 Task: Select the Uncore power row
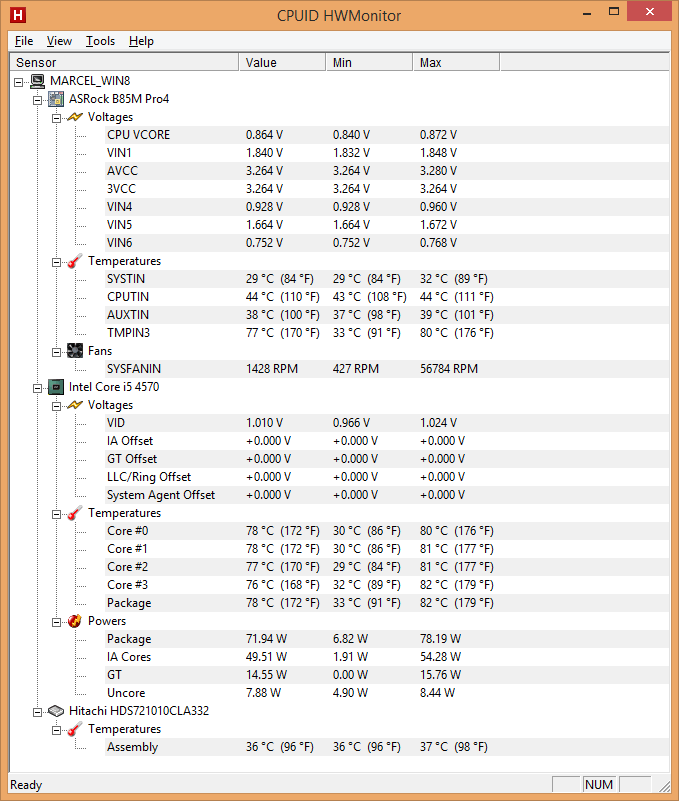[387, 693]
